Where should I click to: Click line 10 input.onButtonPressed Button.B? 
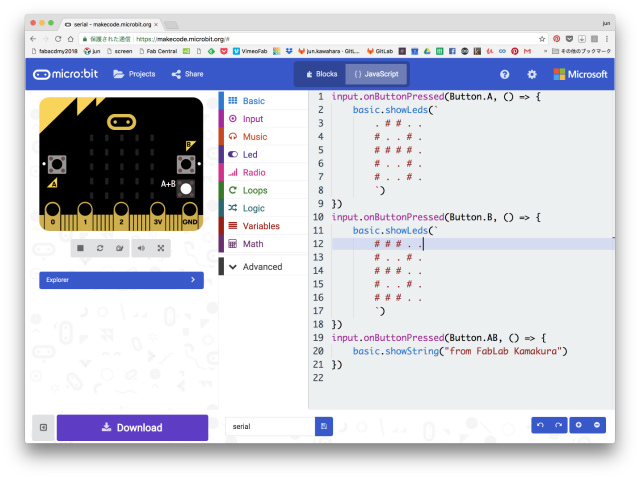[x=436, y=217]
